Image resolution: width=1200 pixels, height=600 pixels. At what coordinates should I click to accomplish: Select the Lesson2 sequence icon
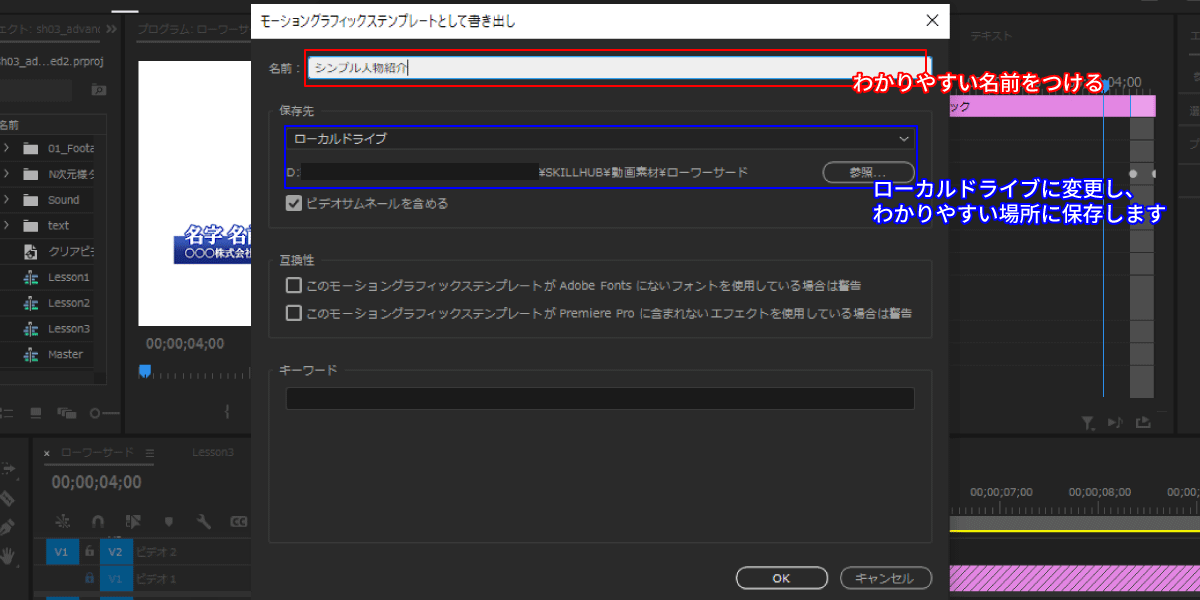30,303
